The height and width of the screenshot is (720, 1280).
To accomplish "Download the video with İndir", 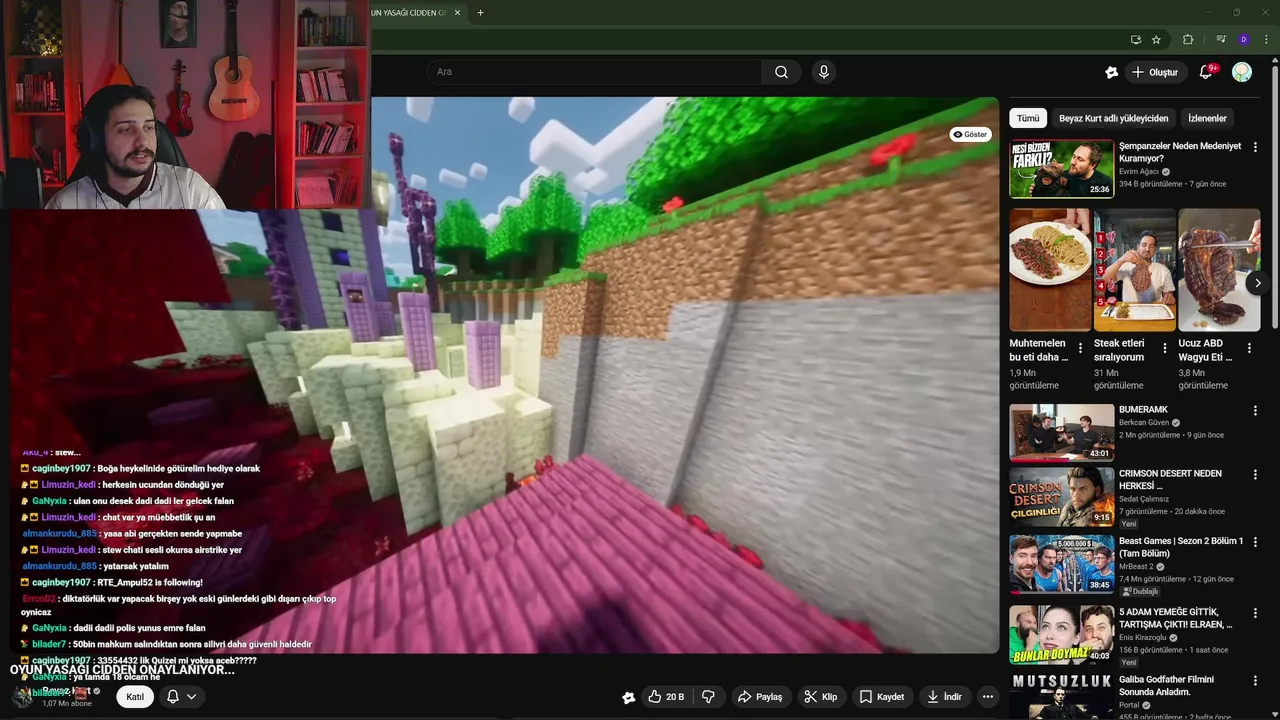I will point(944,697).
